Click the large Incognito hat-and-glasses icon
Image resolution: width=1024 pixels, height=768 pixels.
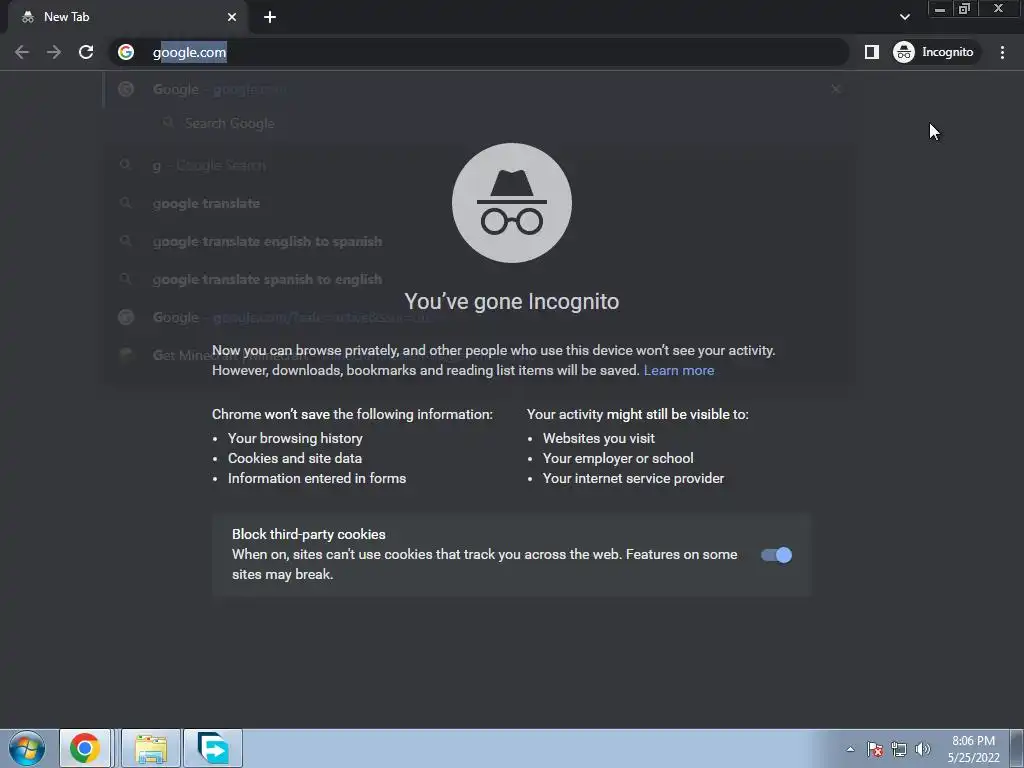point(512,203)
